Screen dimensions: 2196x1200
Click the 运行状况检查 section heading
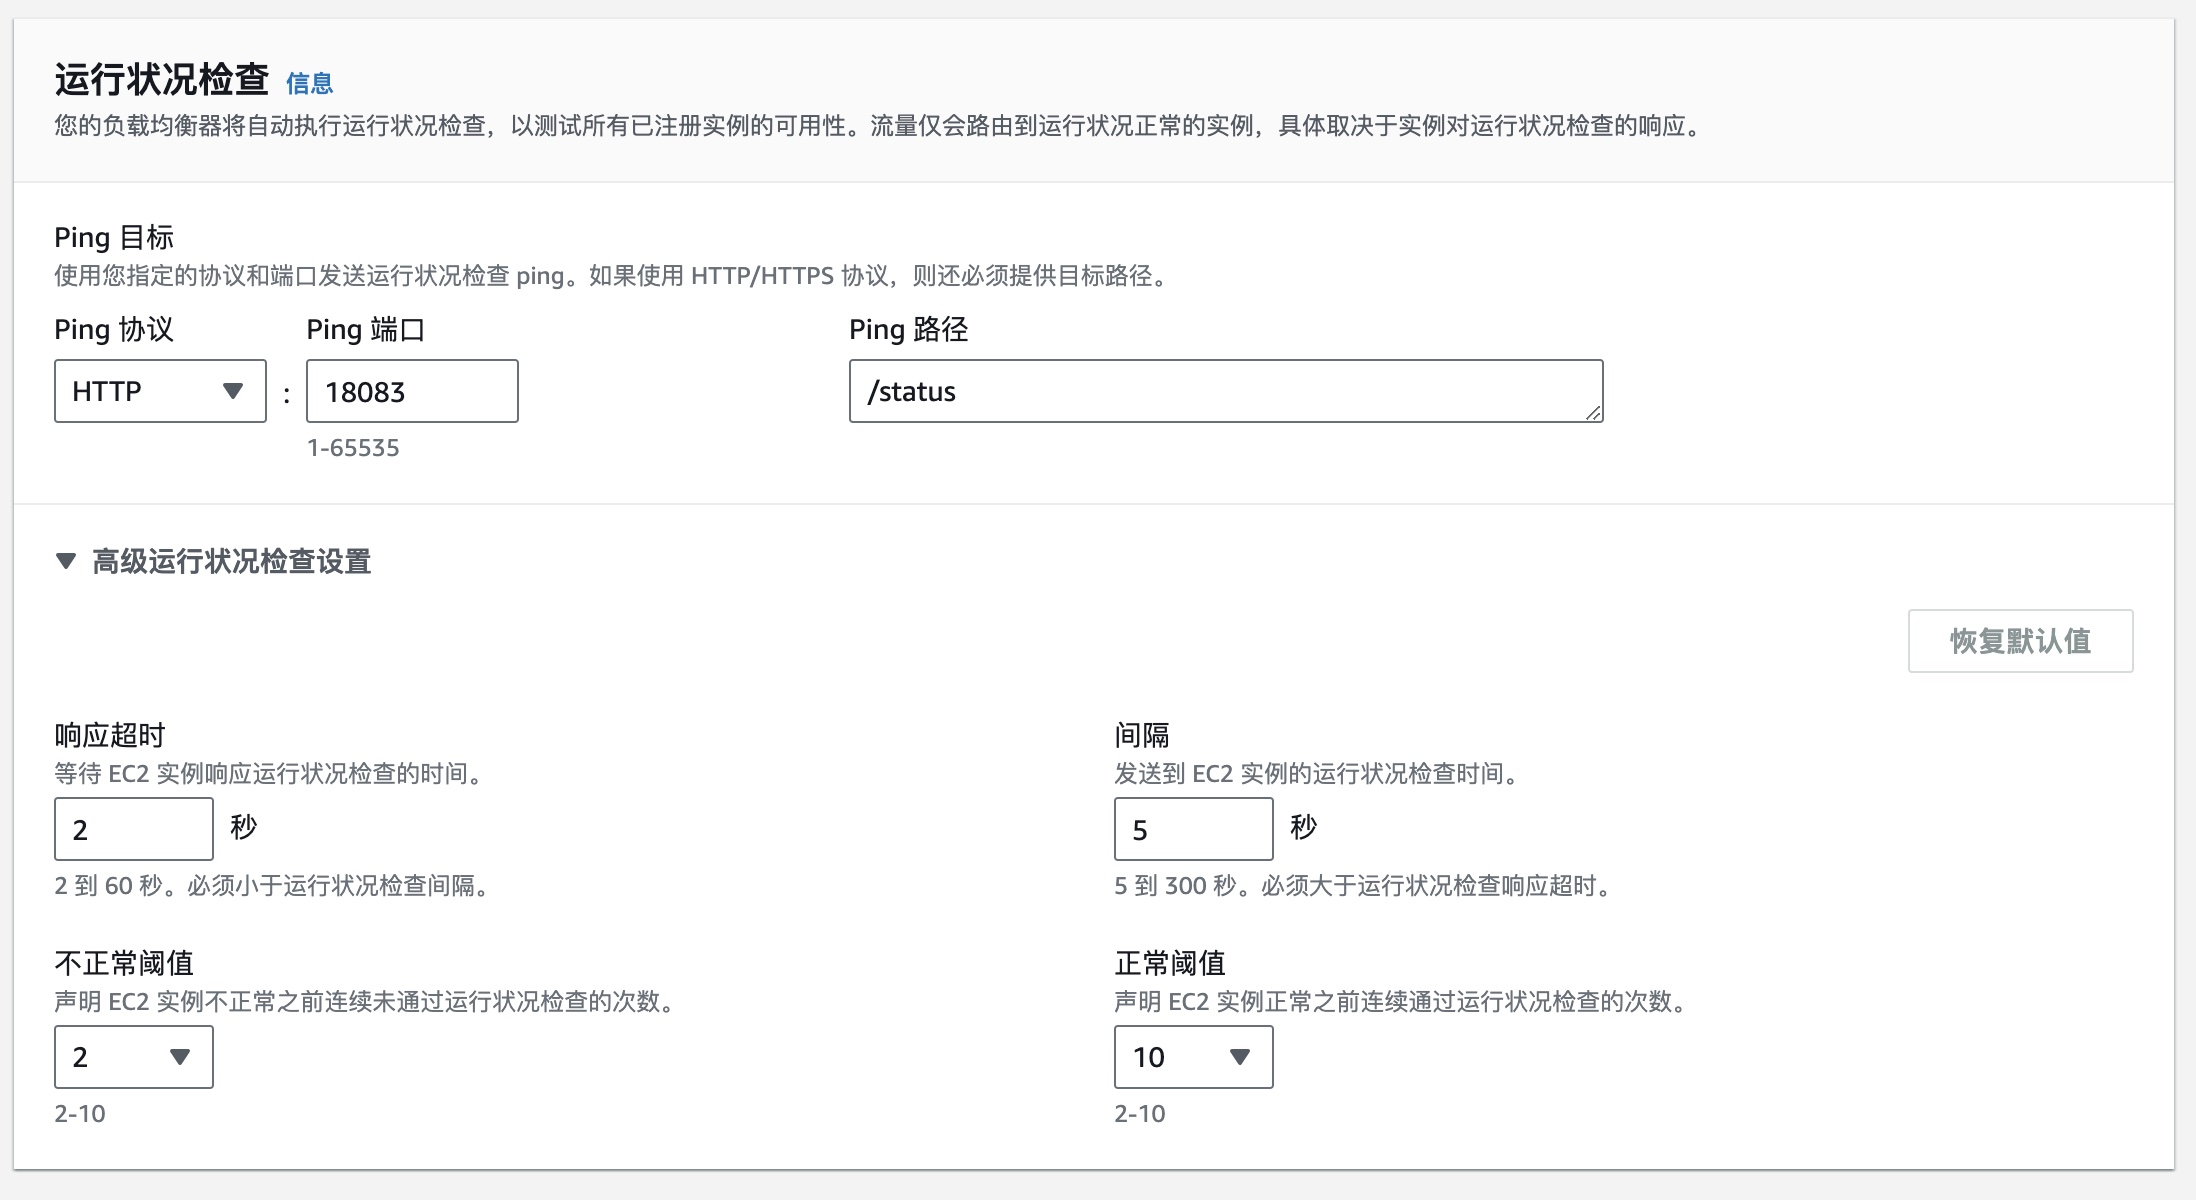point(162,80)
